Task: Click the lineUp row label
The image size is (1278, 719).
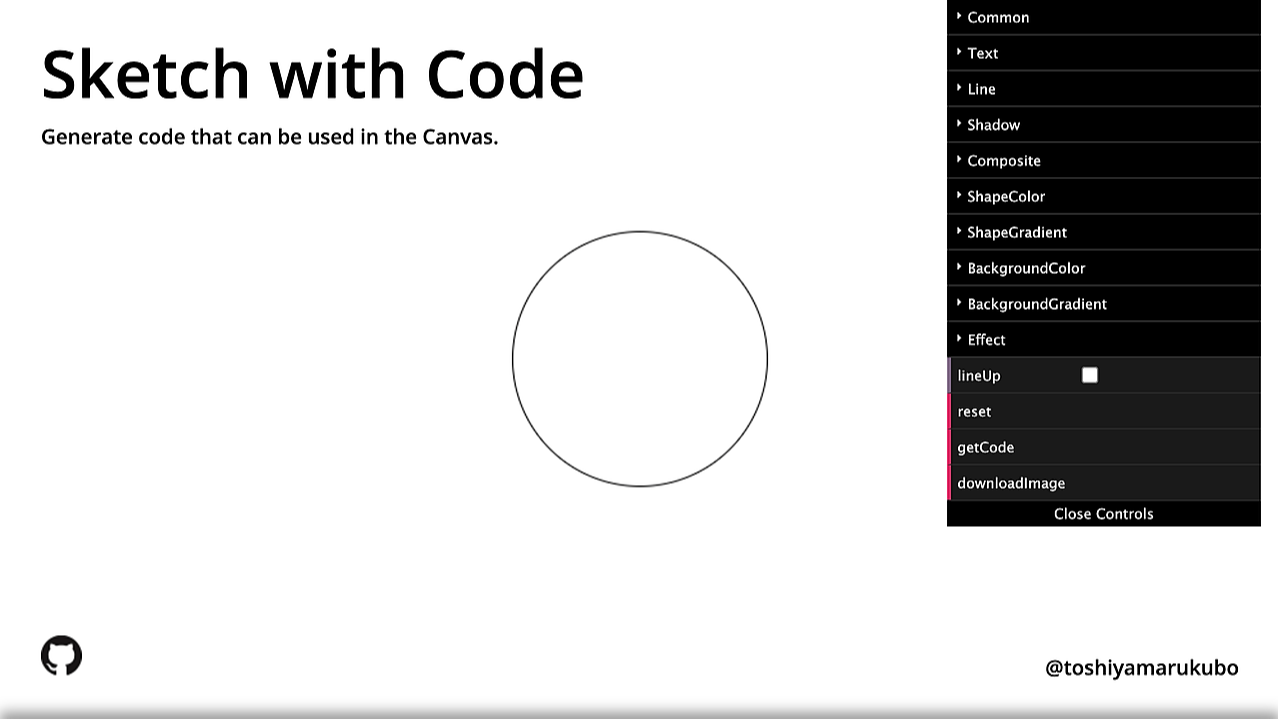Action: [x=977, y=375]
